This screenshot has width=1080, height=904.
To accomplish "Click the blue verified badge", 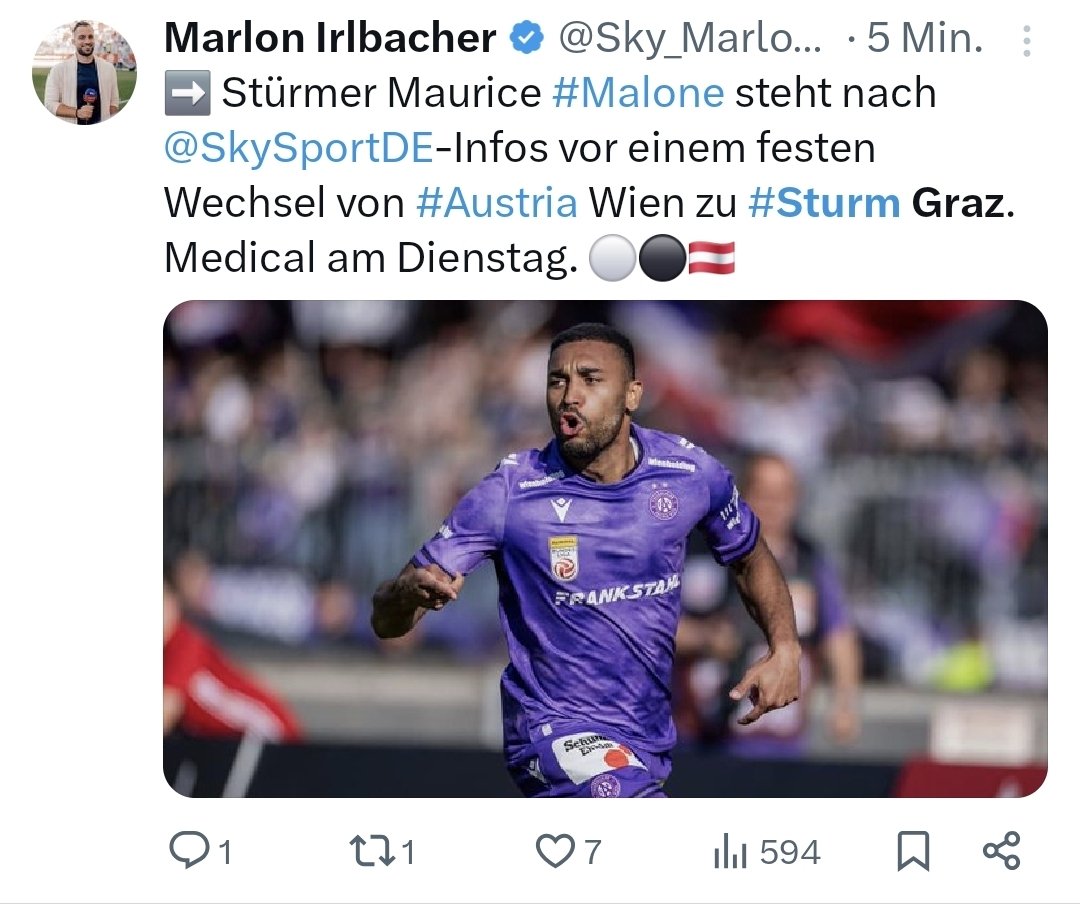I will pyautogui.click(x=526, y=38).
